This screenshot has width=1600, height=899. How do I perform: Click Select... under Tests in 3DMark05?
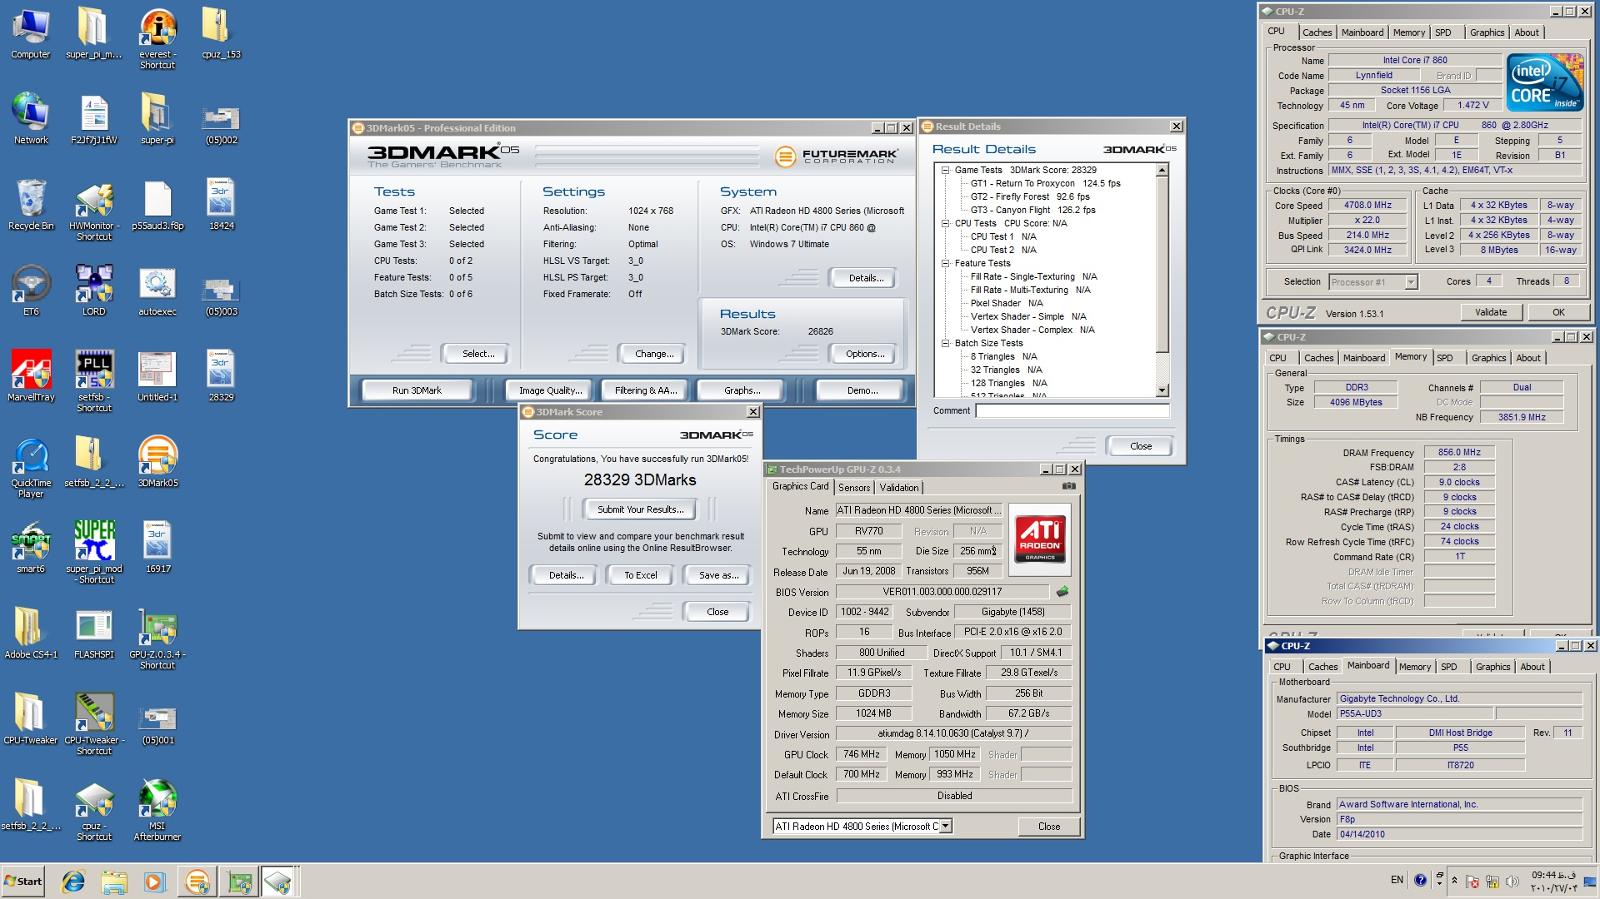click(x=478, y=353)
